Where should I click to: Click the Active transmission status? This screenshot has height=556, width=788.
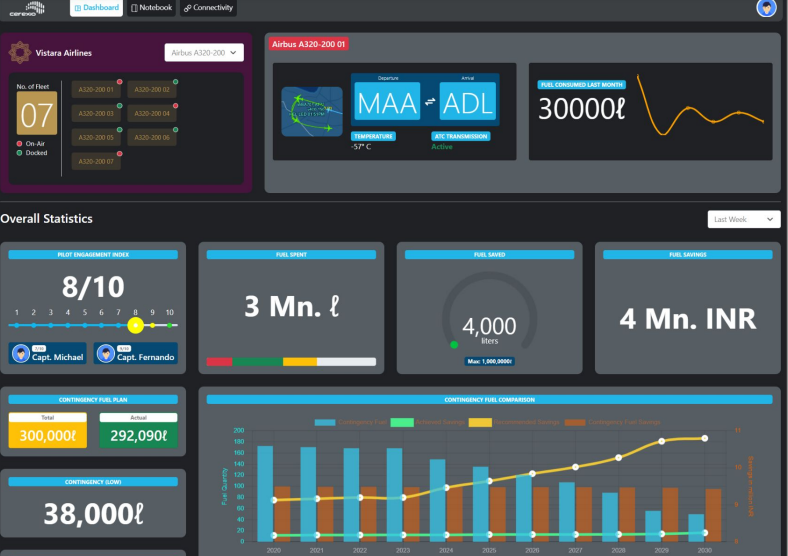pyautogui.click(x=442, y=147)
